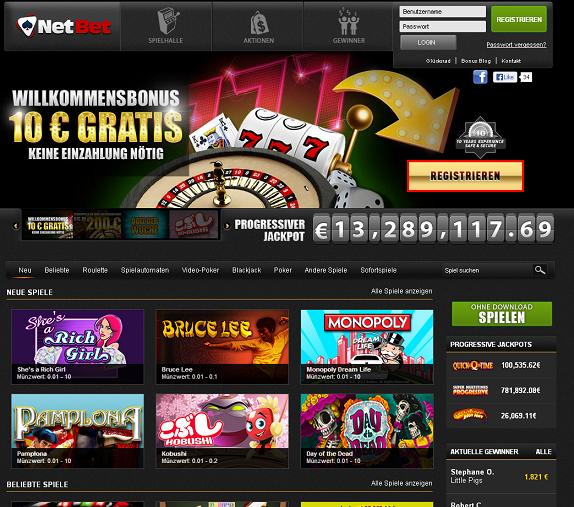Open the Facebook page icon
The image size is (574, 507).
pos(480,77)
